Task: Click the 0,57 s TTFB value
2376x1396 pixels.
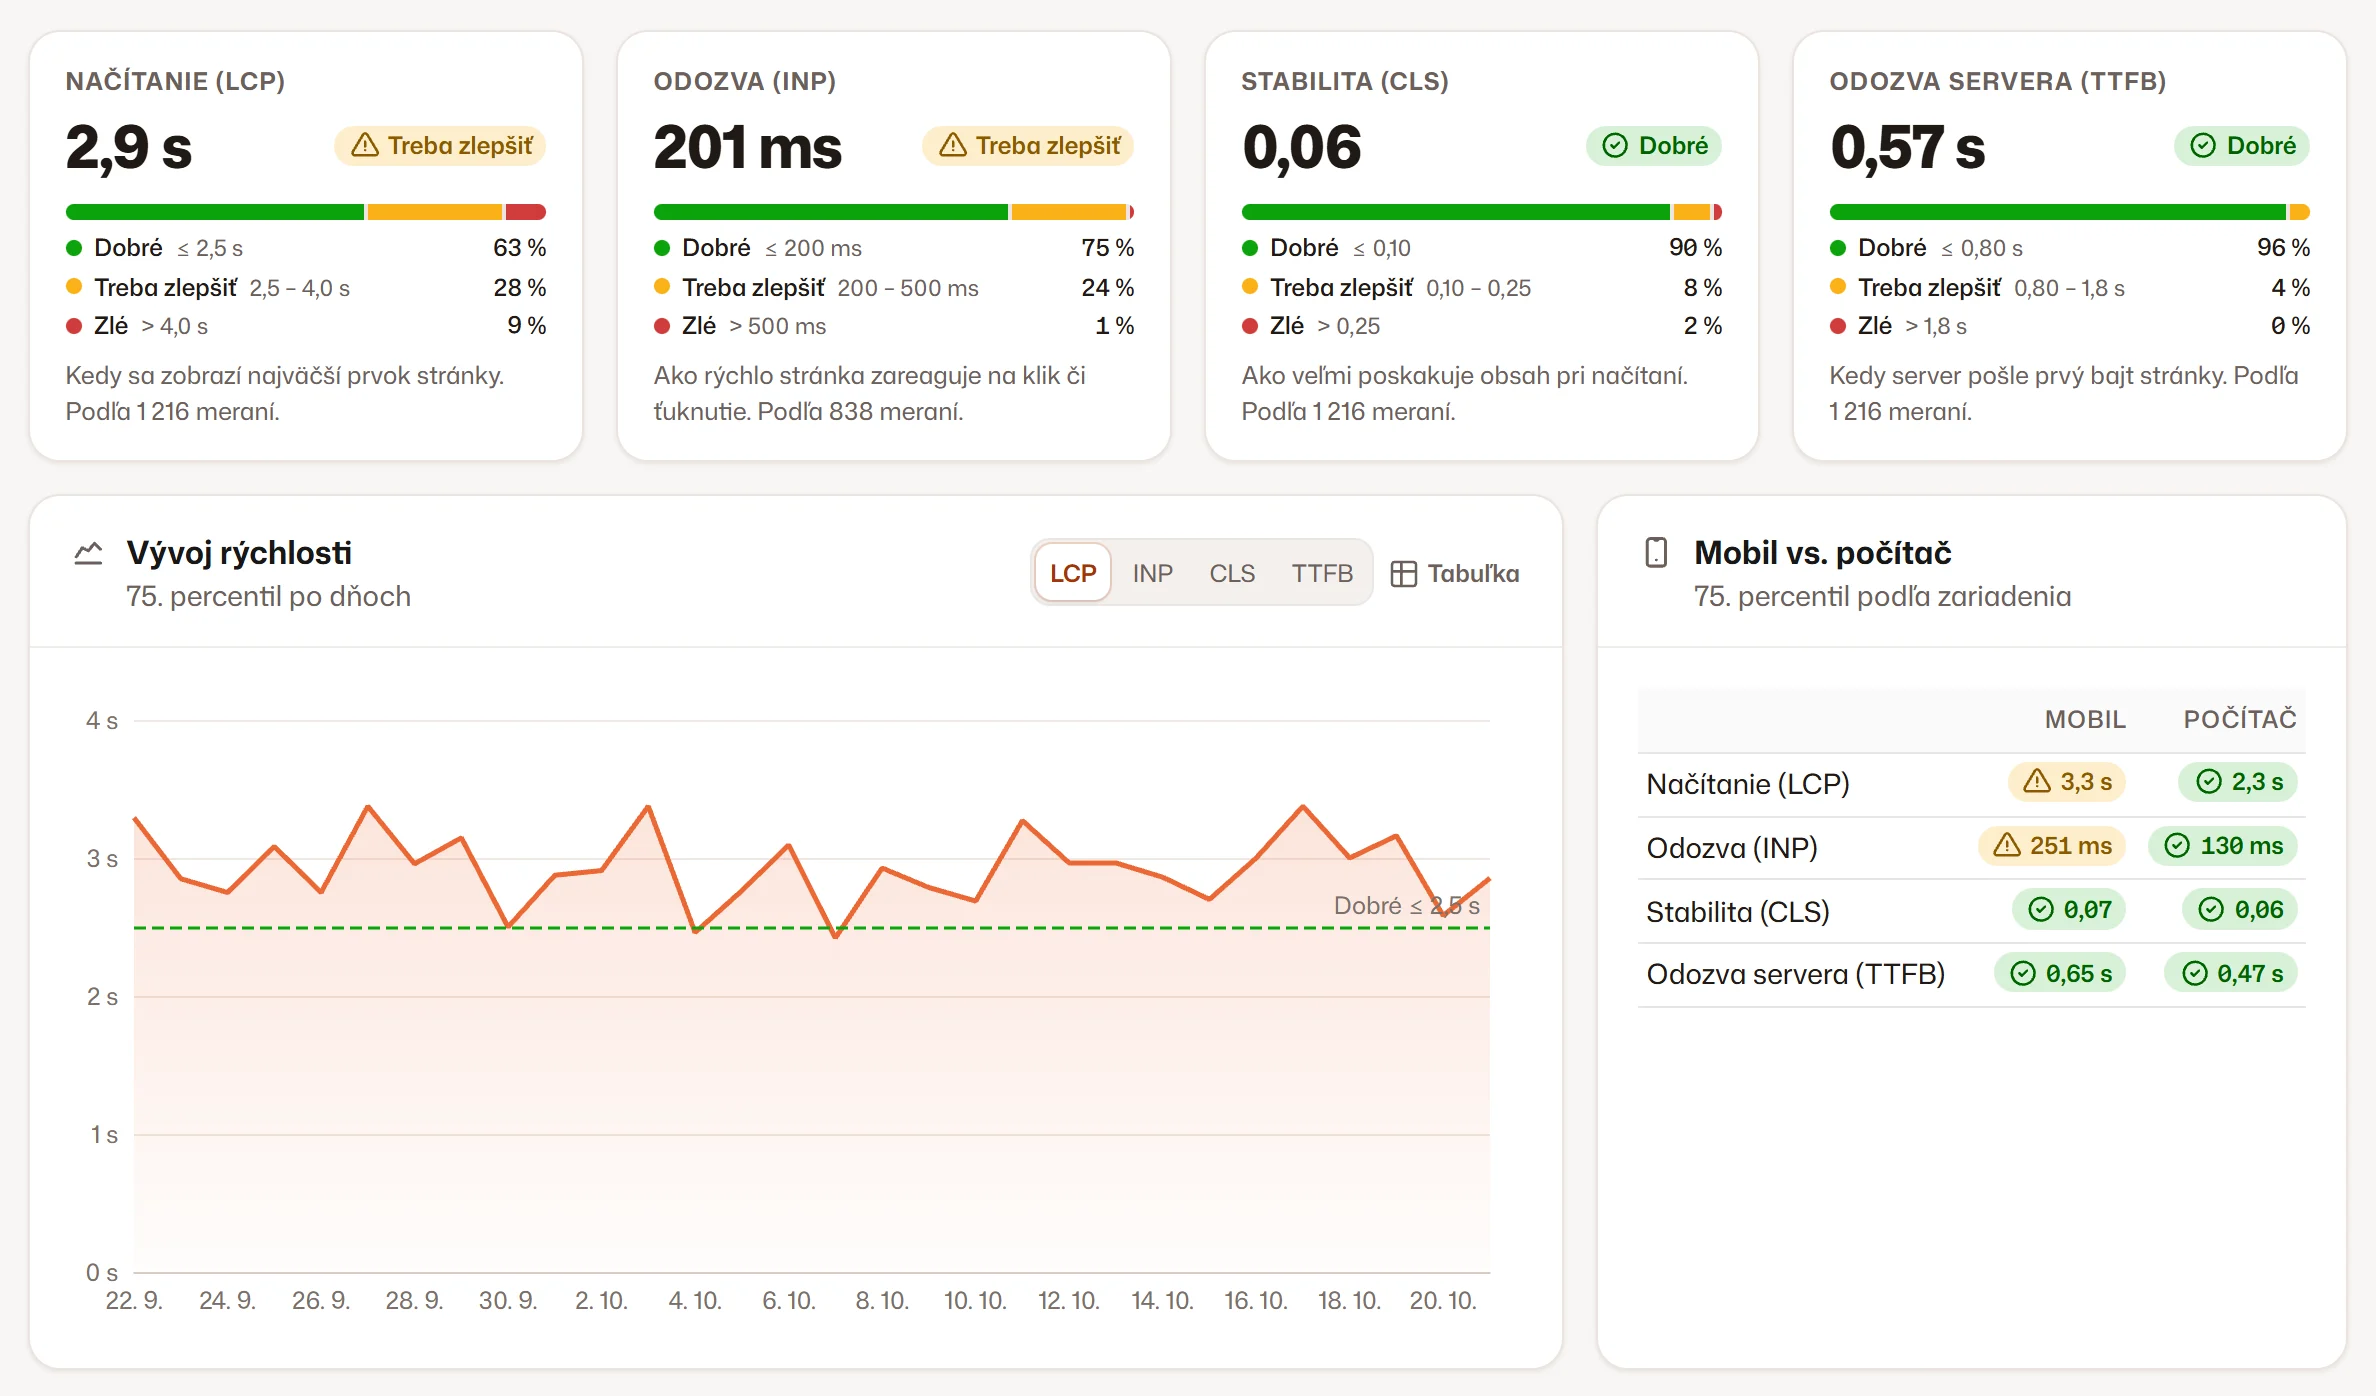Action: (x=1908, y=148)
